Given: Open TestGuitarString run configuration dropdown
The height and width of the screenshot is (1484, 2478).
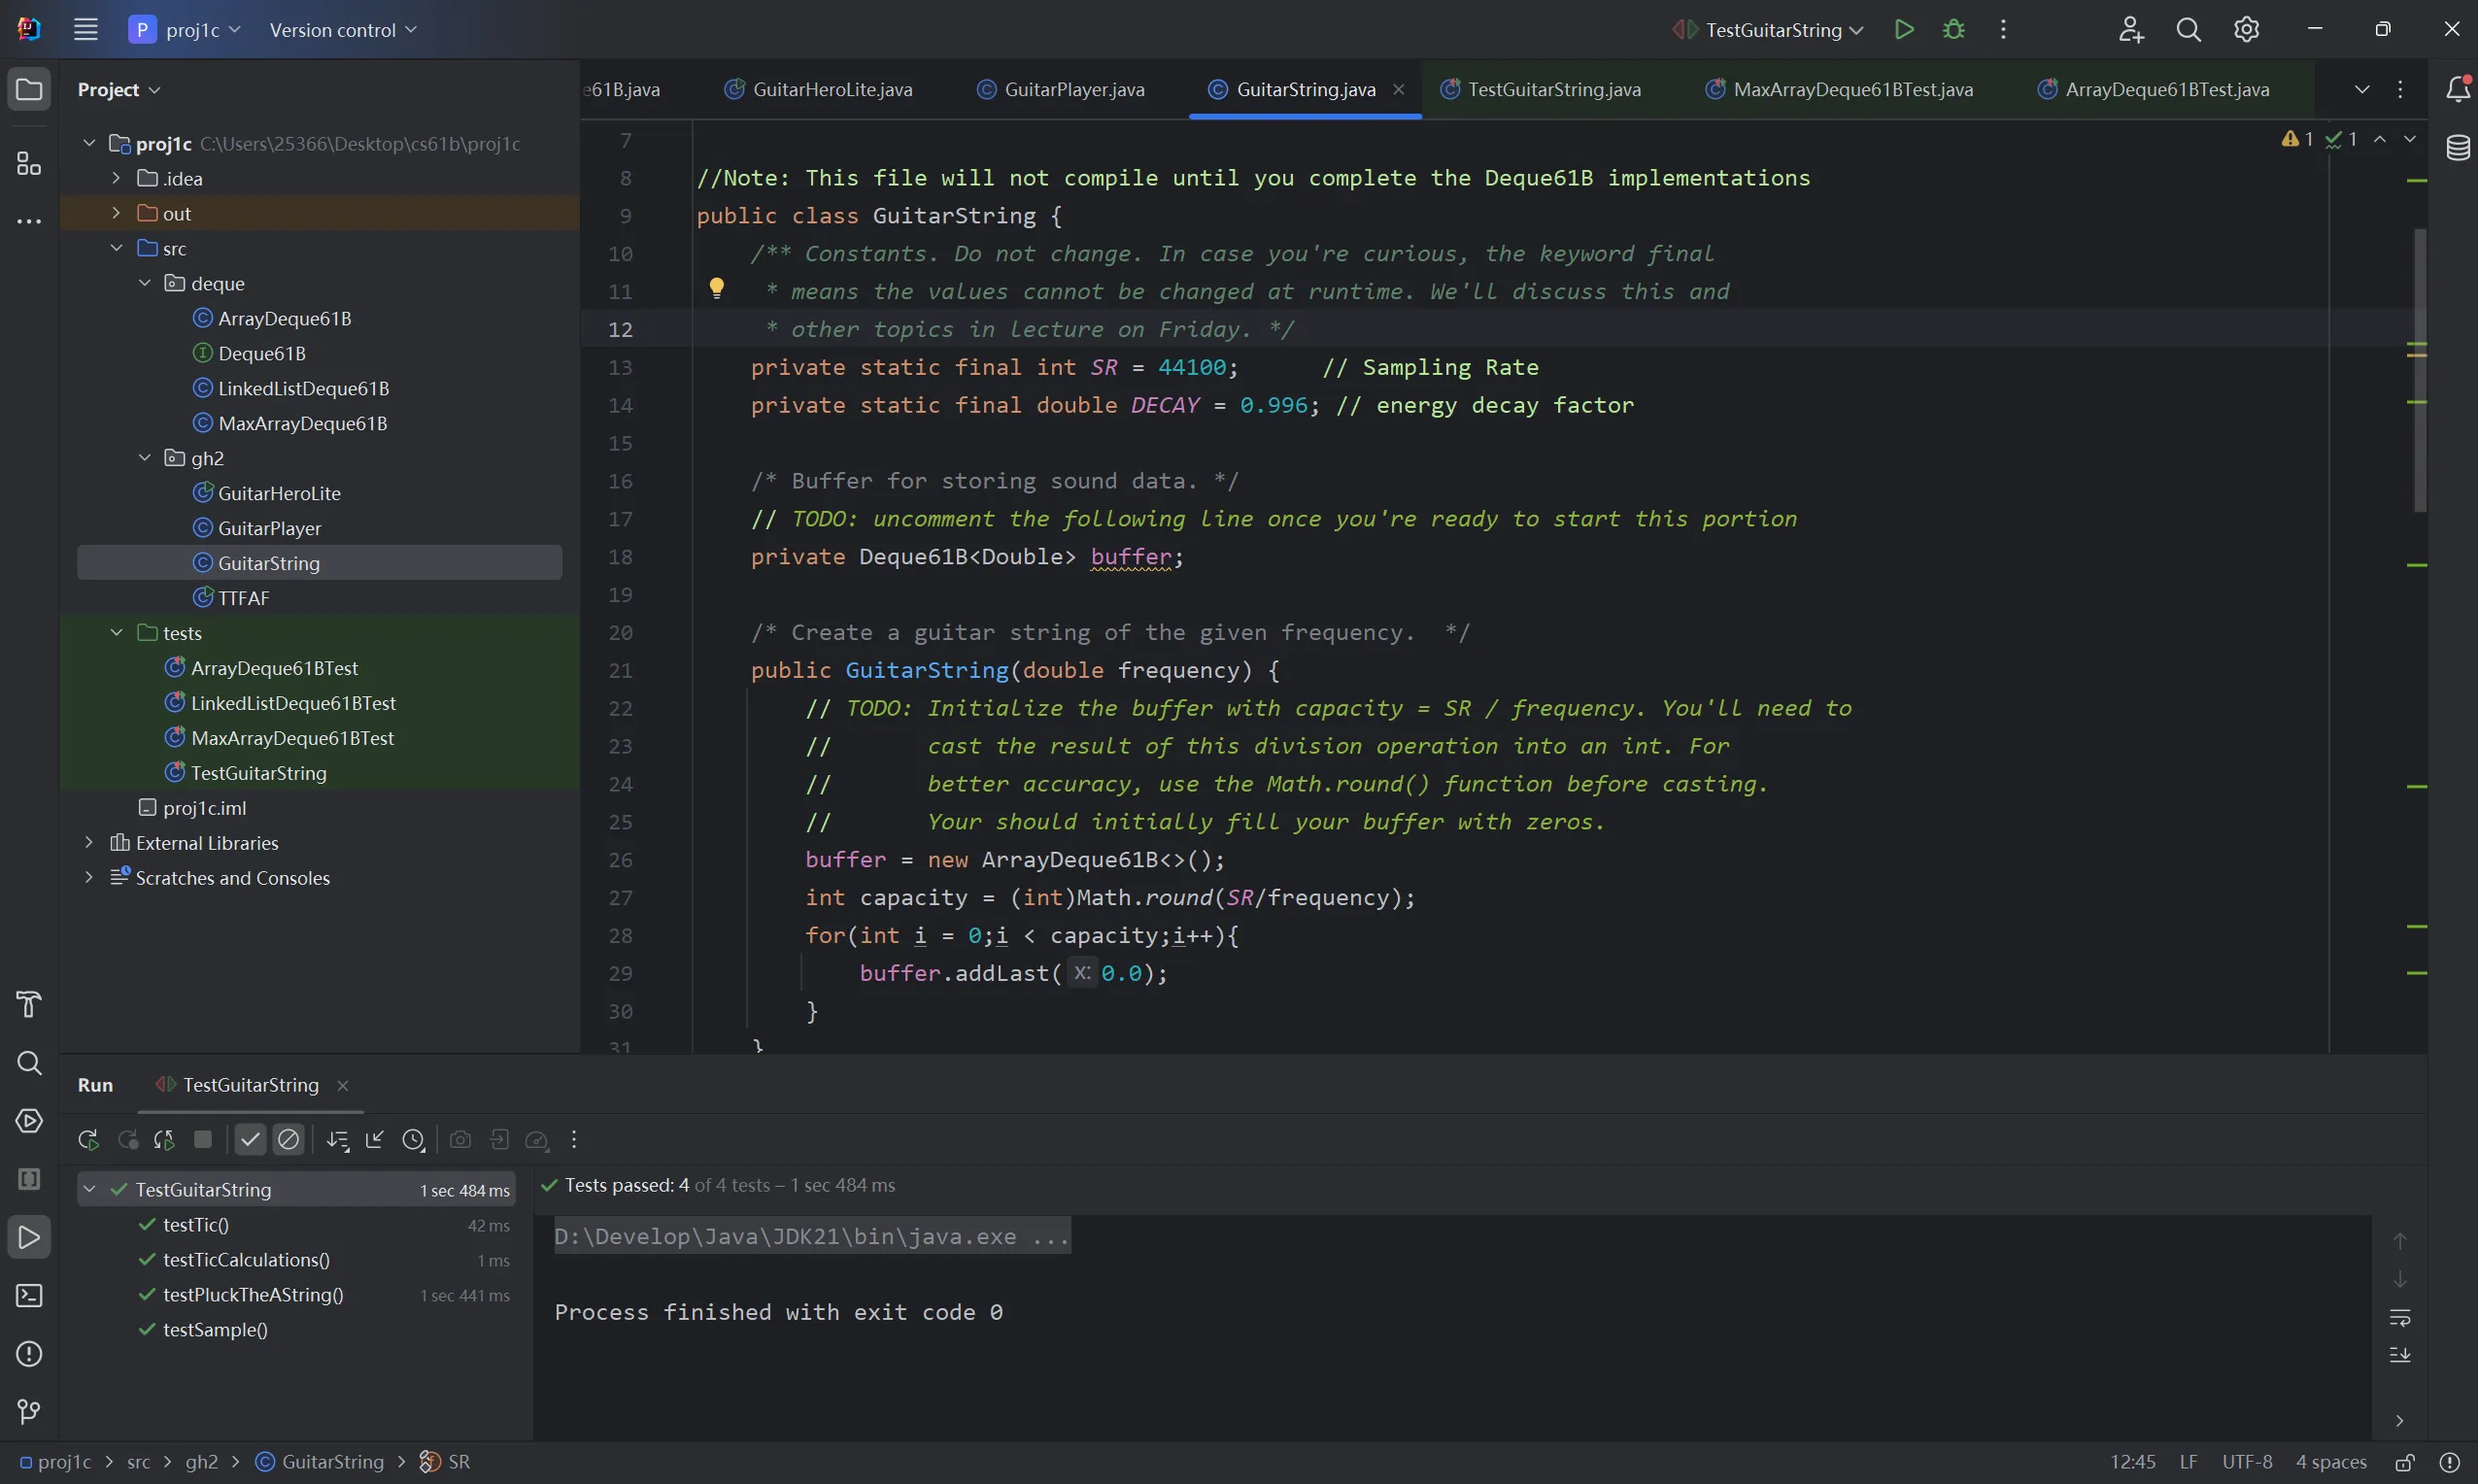Looking at the screenshot, I should [x=1767, y=30].
